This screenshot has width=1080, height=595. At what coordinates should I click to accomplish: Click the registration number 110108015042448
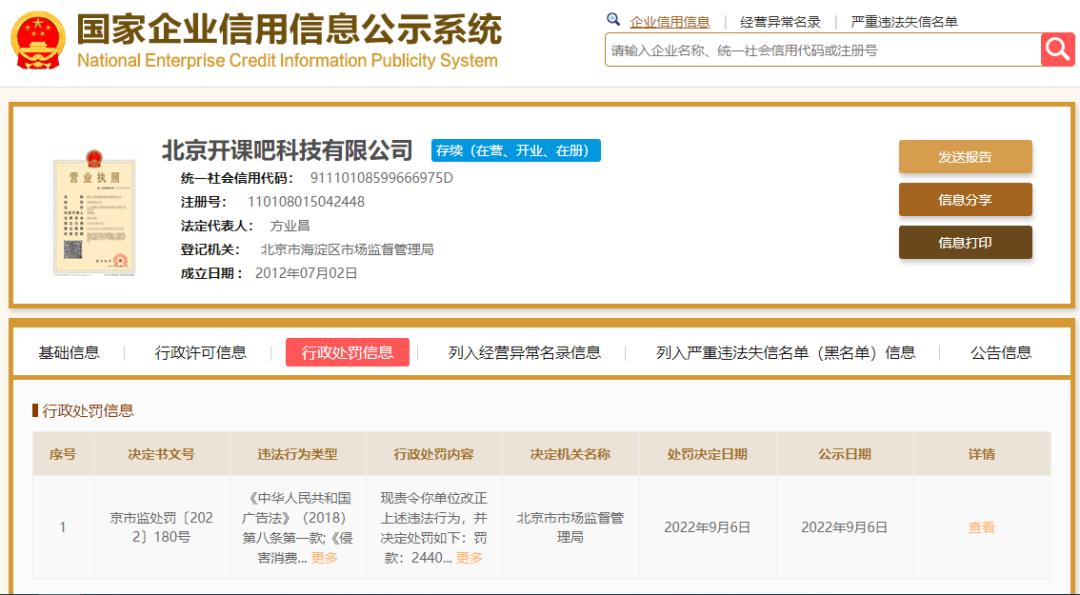coord(306,202)
